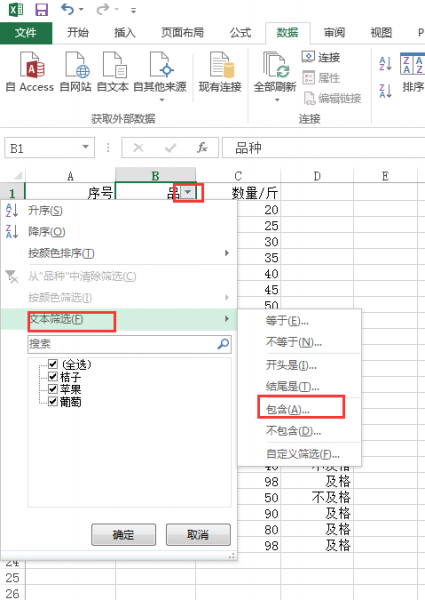Click the formula bar containing 品种
The image size is (425, 600).
point(323,148)
